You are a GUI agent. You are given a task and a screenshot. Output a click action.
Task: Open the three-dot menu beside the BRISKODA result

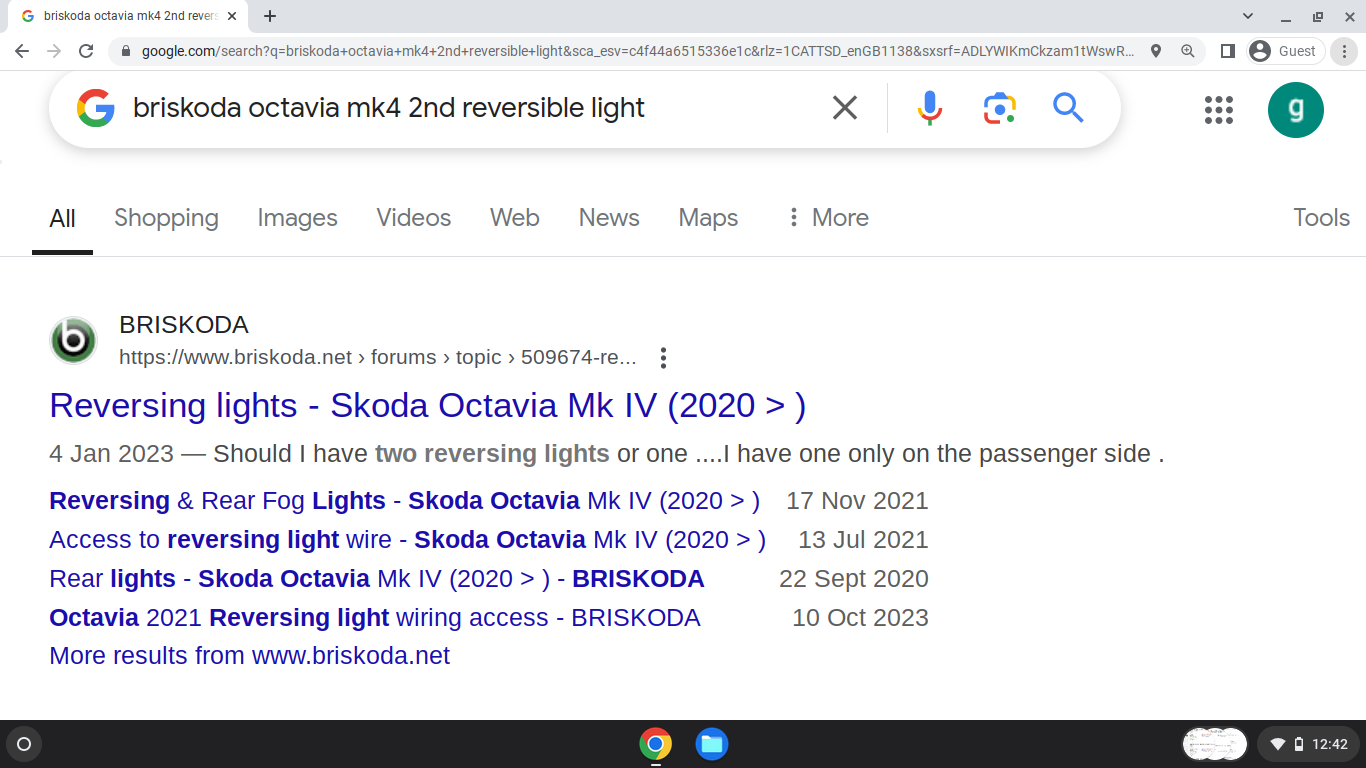pos(663,358)
